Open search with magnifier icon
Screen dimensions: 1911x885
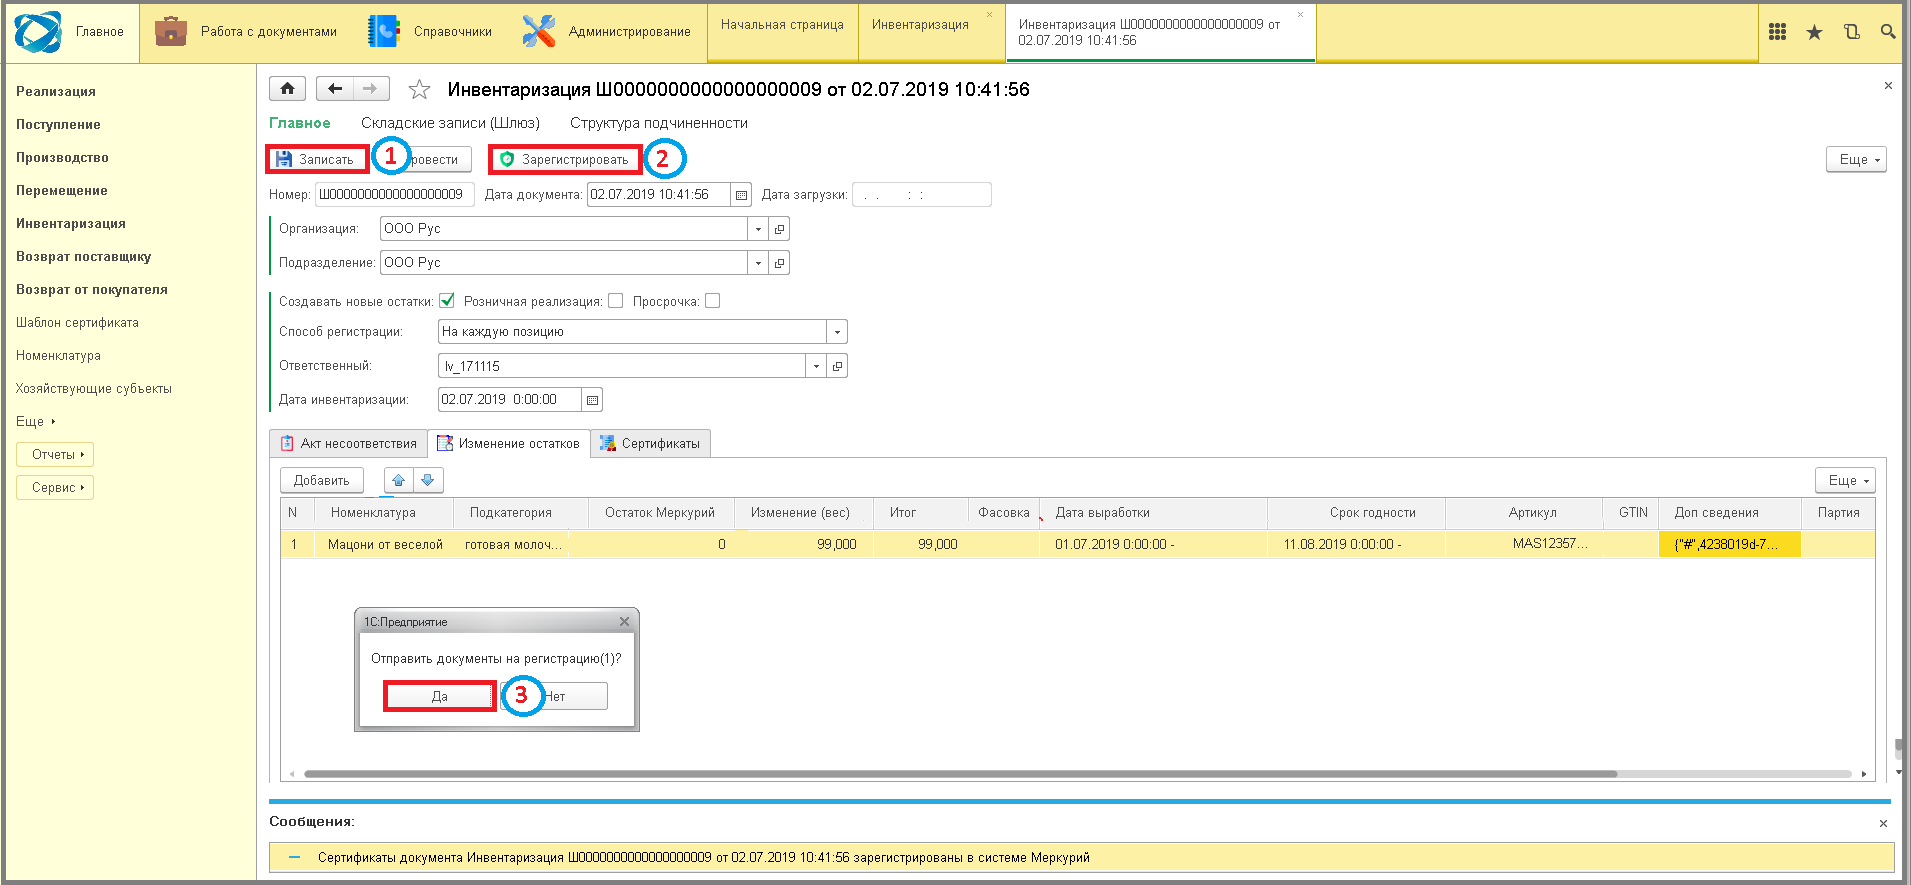tap(1887, 32)
